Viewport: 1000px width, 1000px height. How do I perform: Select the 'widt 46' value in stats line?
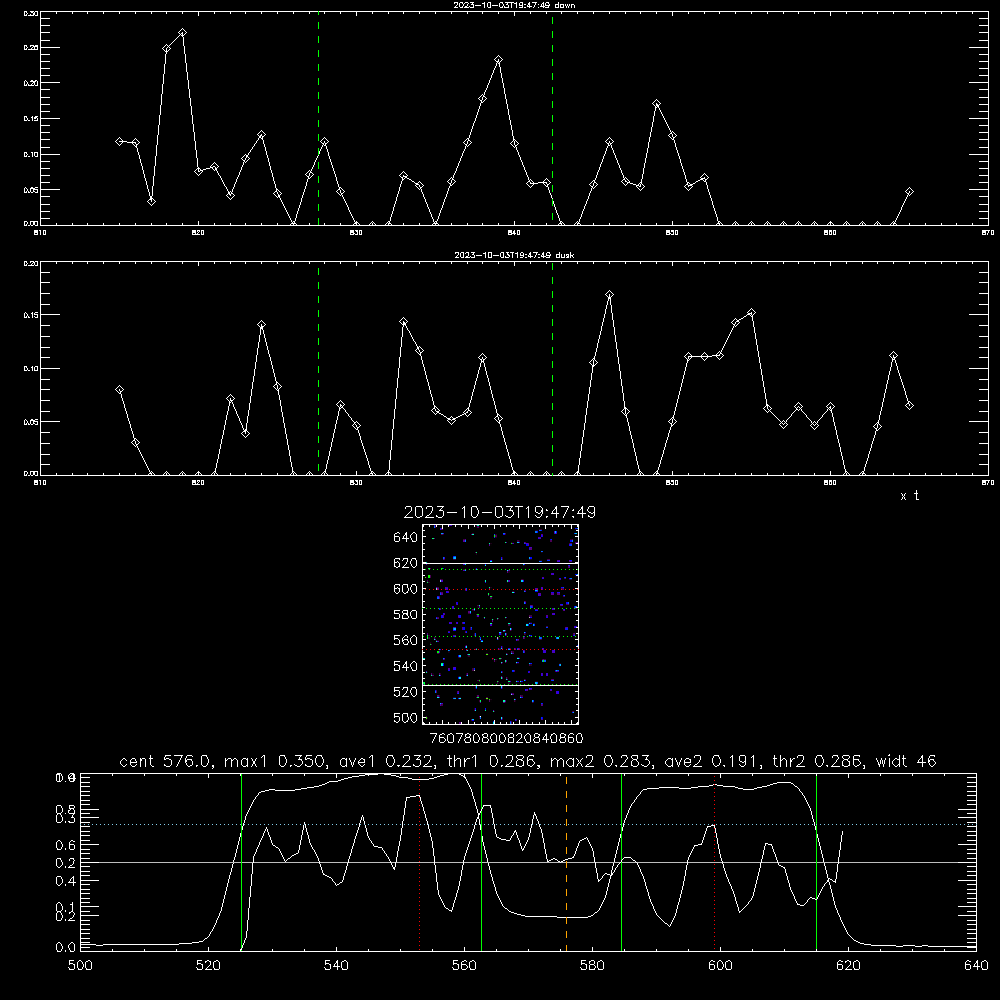(906, 761)
